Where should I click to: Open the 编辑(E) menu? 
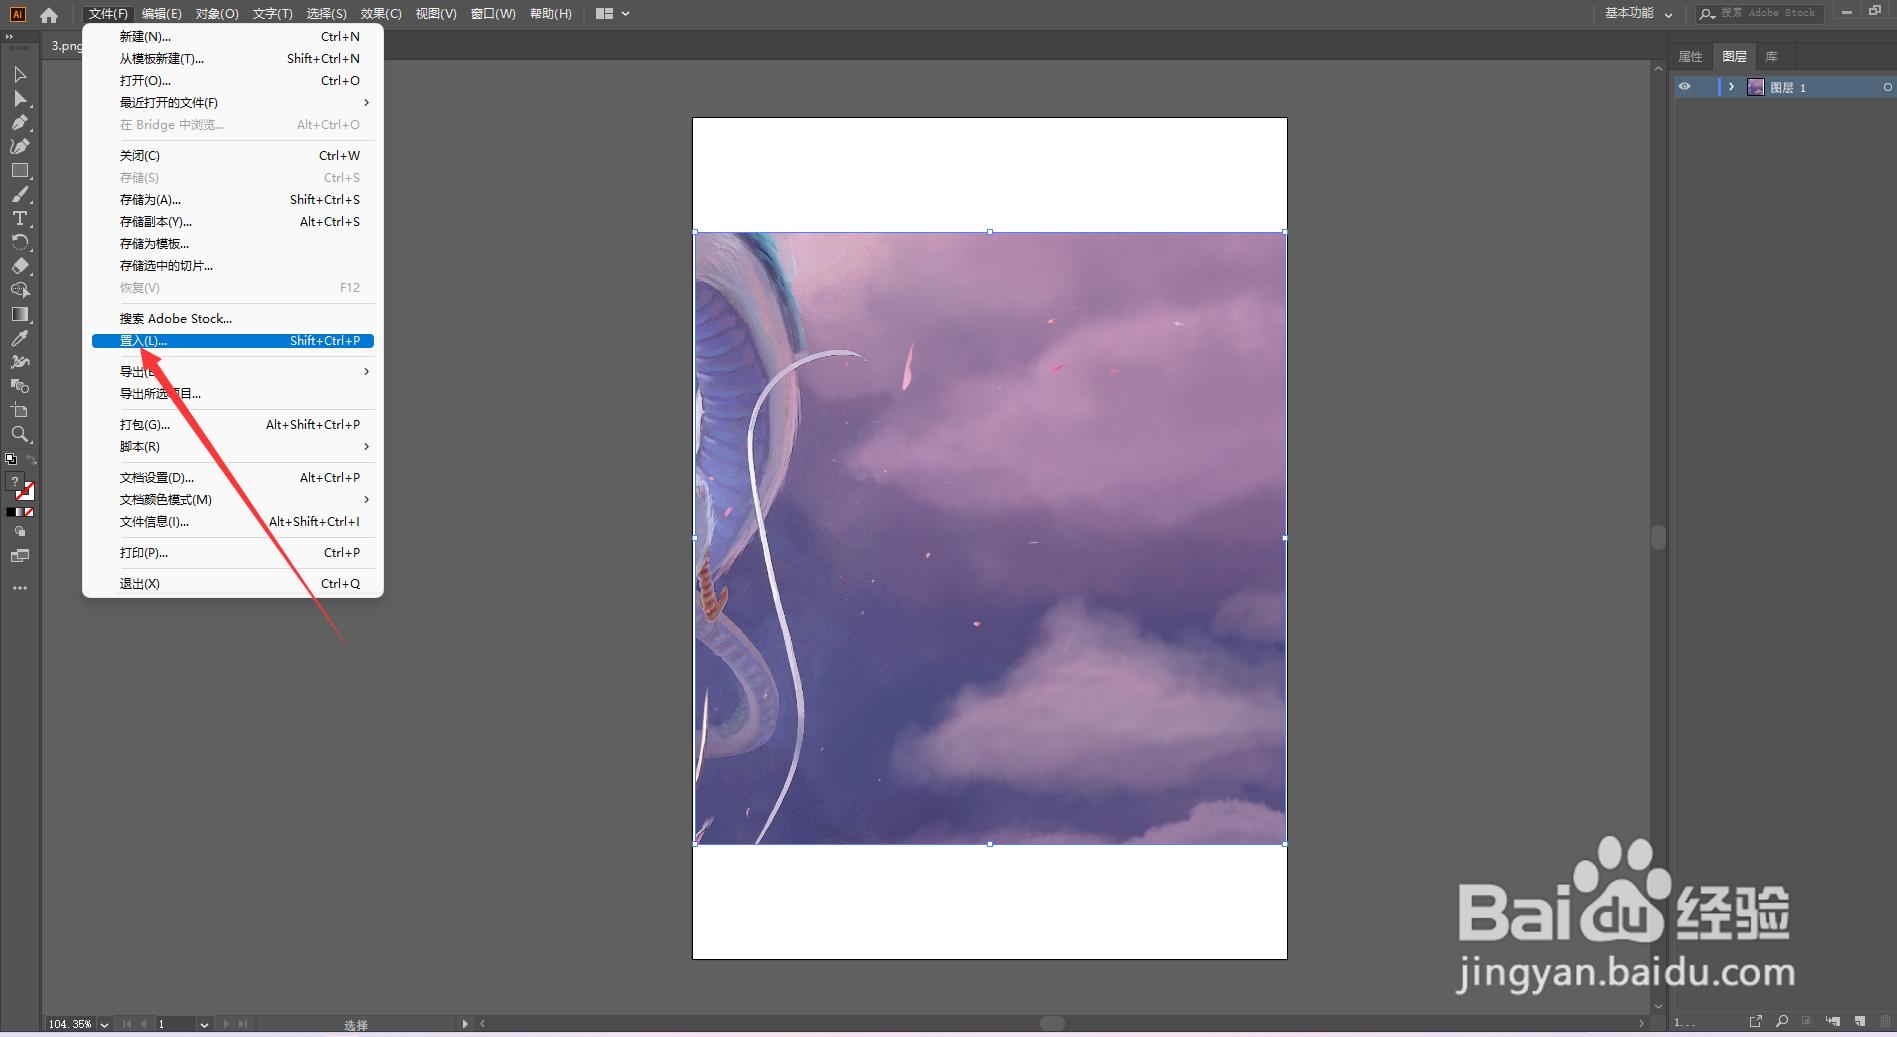pos(162,14)
